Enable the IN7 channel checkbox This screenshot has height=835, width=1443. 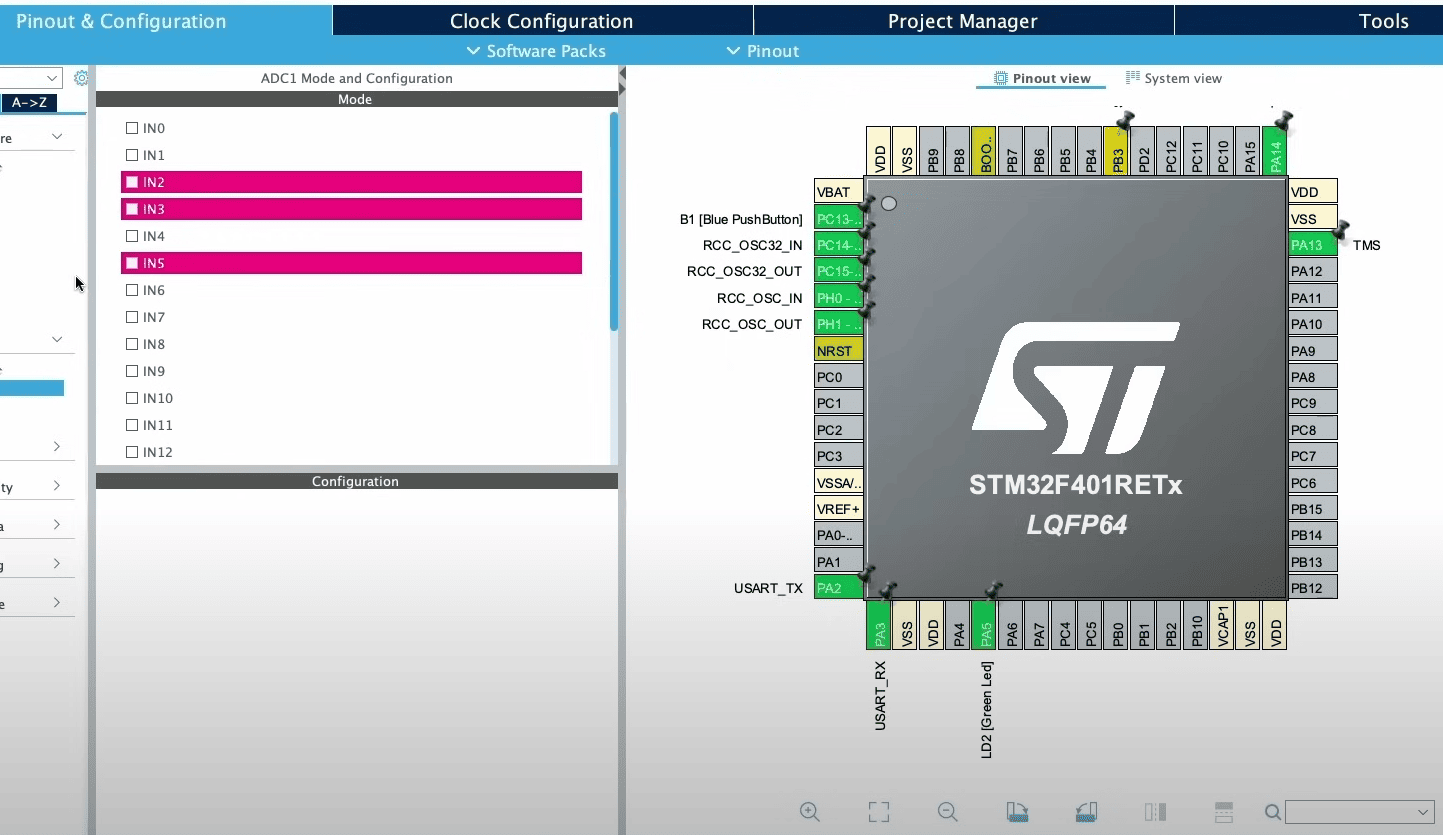click(x=131, y=317)
